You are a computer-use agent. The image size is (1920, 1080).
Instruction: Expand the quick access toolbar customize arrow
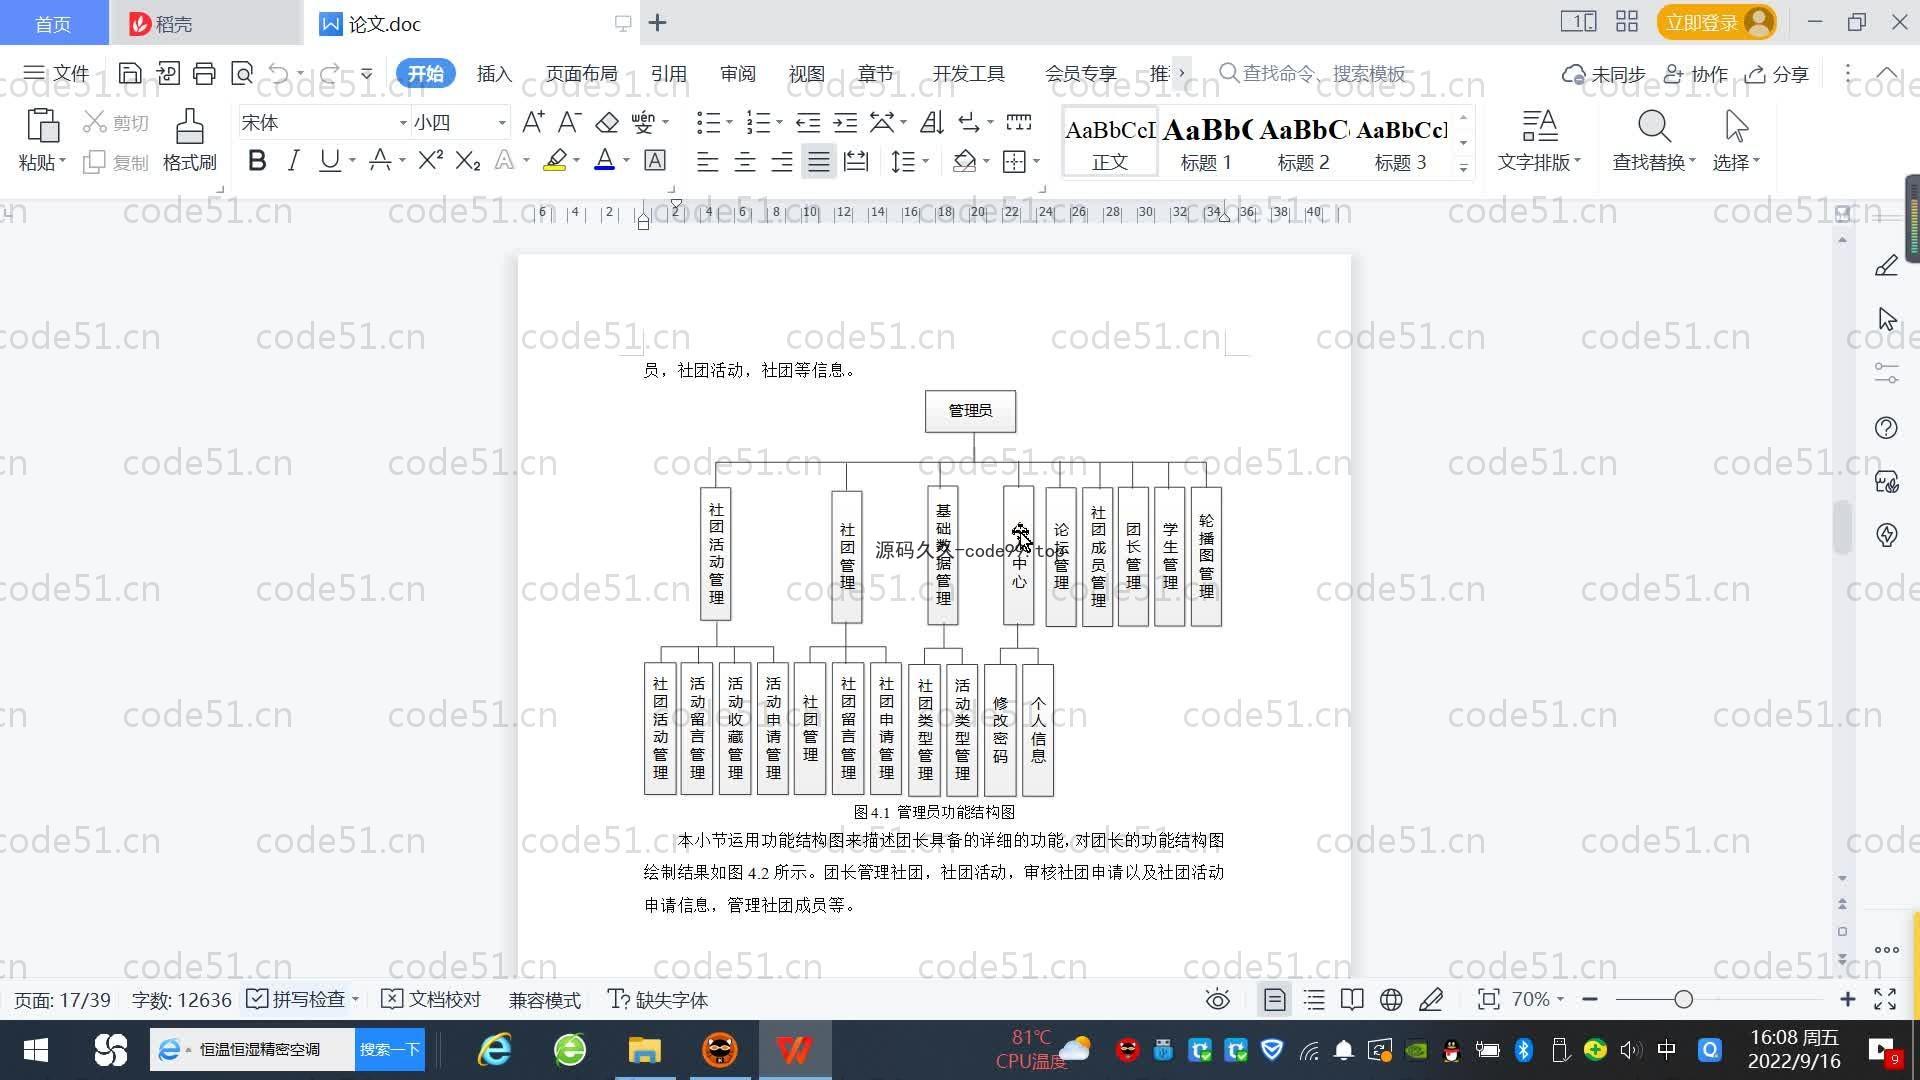coord(367,73)
